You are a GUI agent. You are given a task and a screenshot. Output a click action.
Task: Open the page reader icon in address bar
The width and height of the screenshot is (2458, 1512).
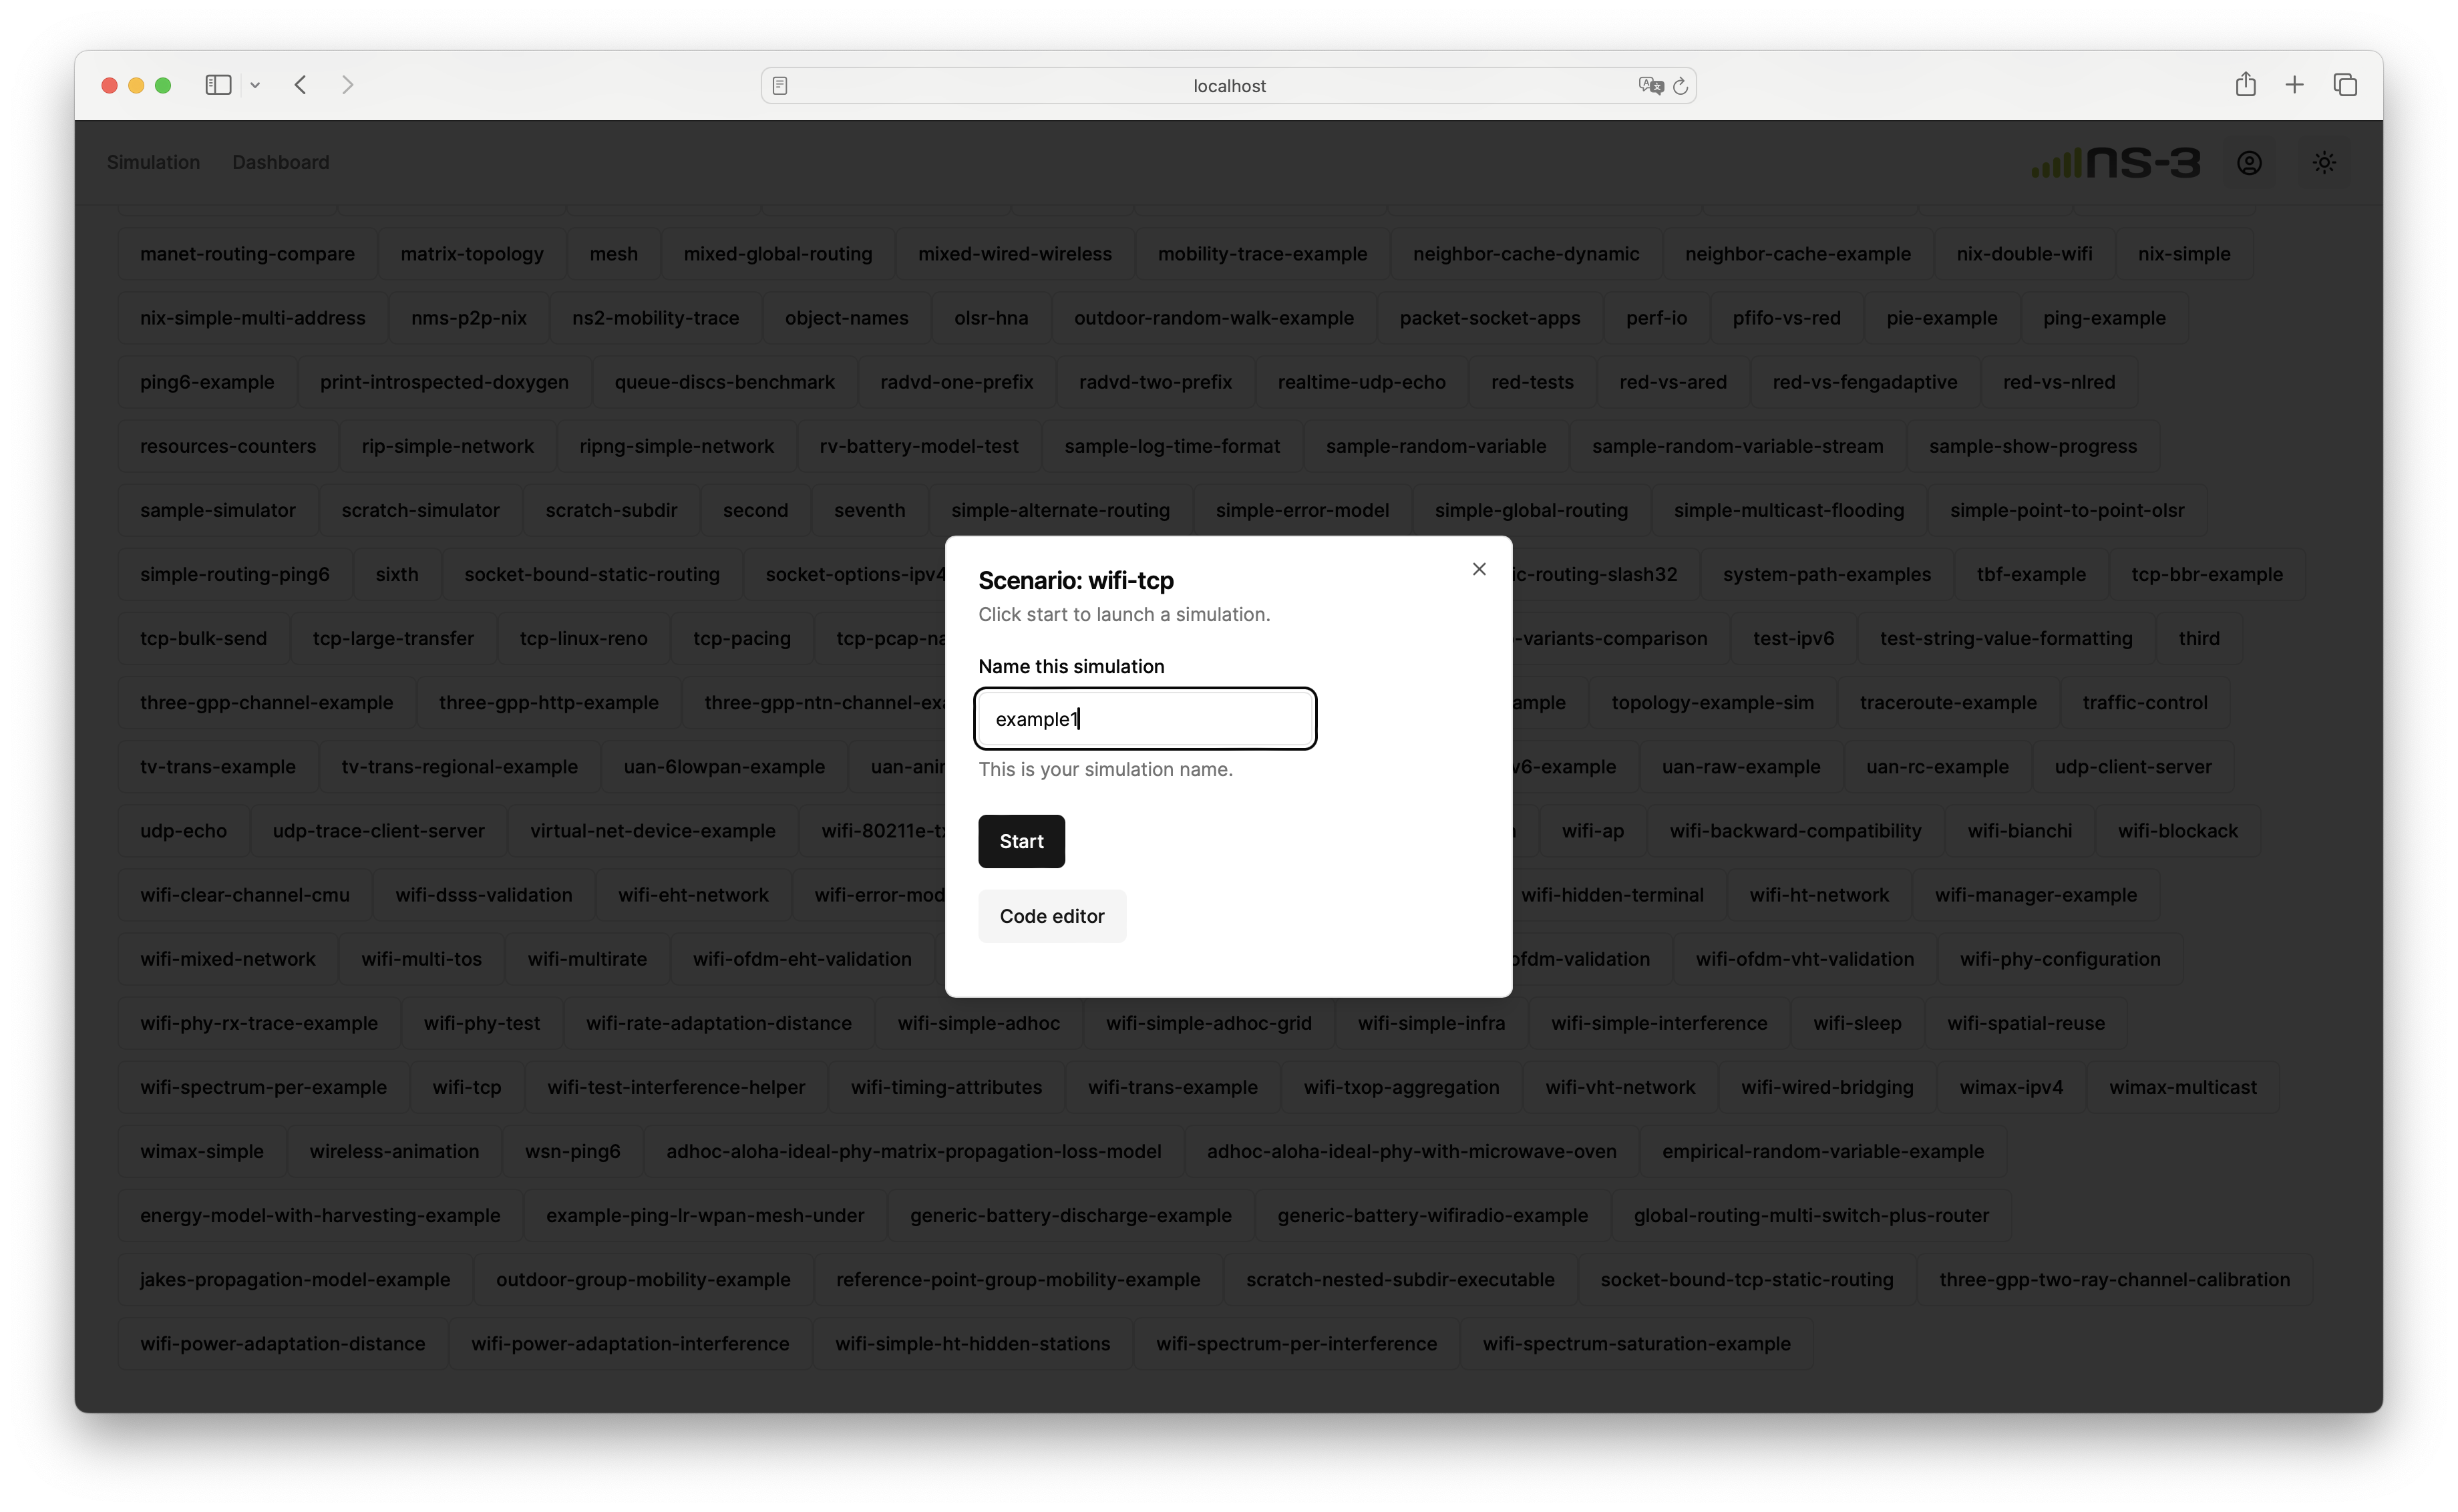[x=780, y=86]
